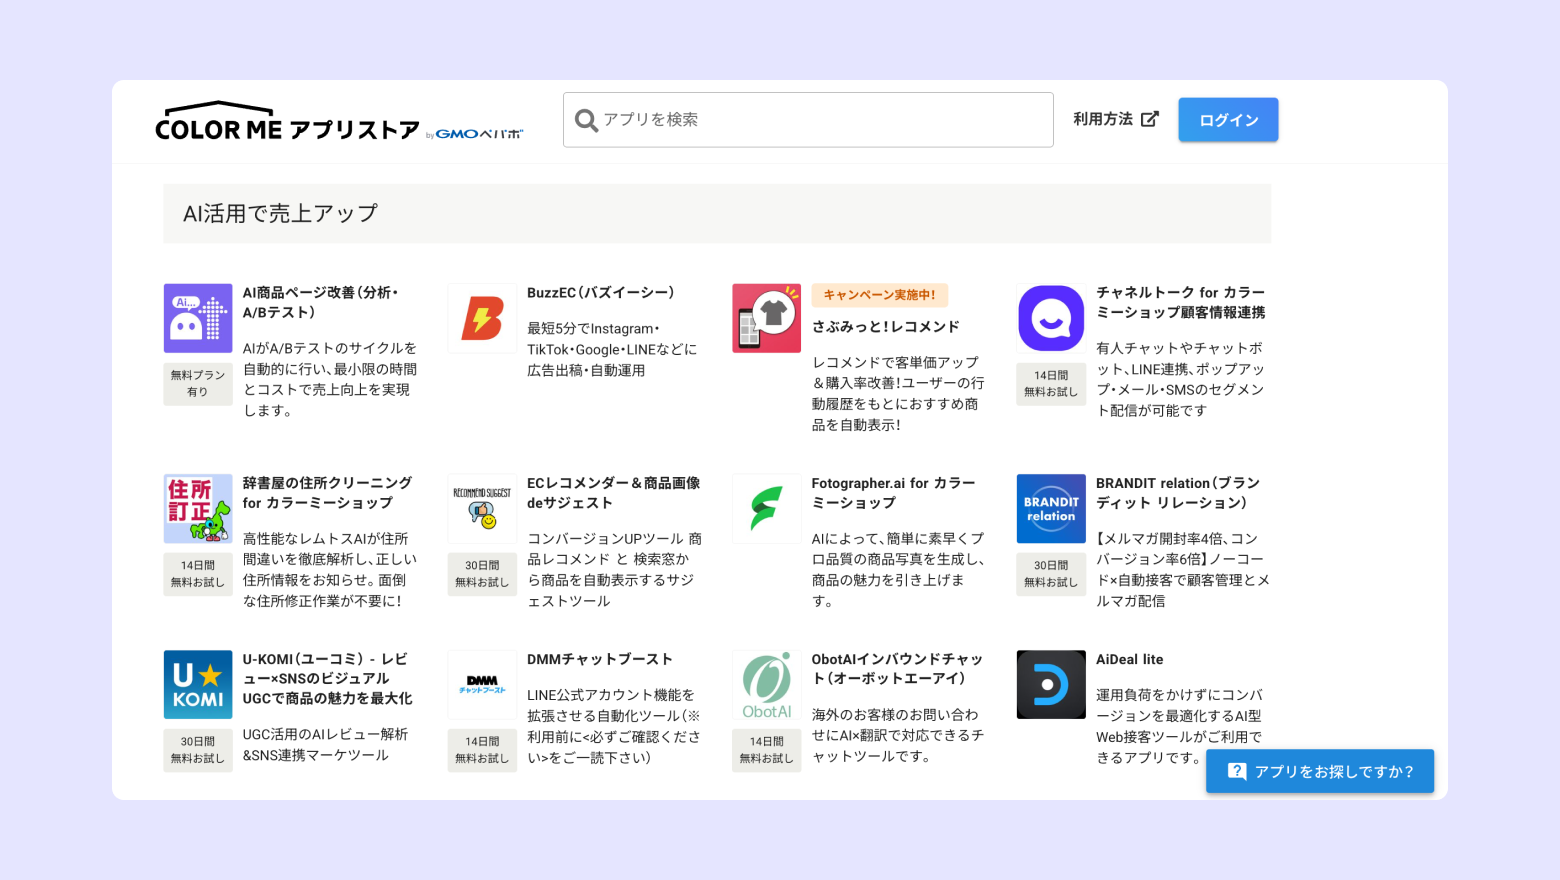Click the チャネルトーク description about 有人チャット
Image resolution: width=1560 pixels, height=880 pixels.
(1181, 379)
